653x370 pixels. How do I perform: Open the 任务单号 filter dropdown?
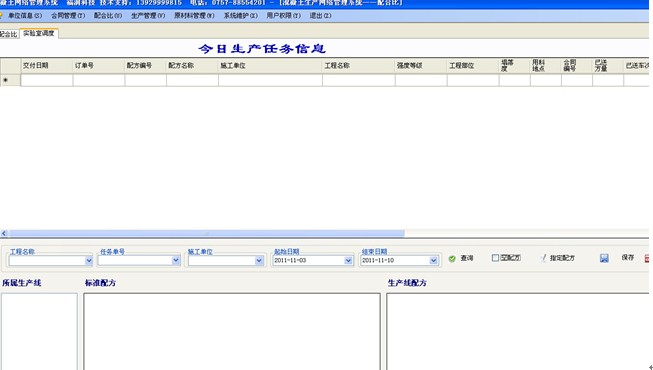tap(176, 260)
